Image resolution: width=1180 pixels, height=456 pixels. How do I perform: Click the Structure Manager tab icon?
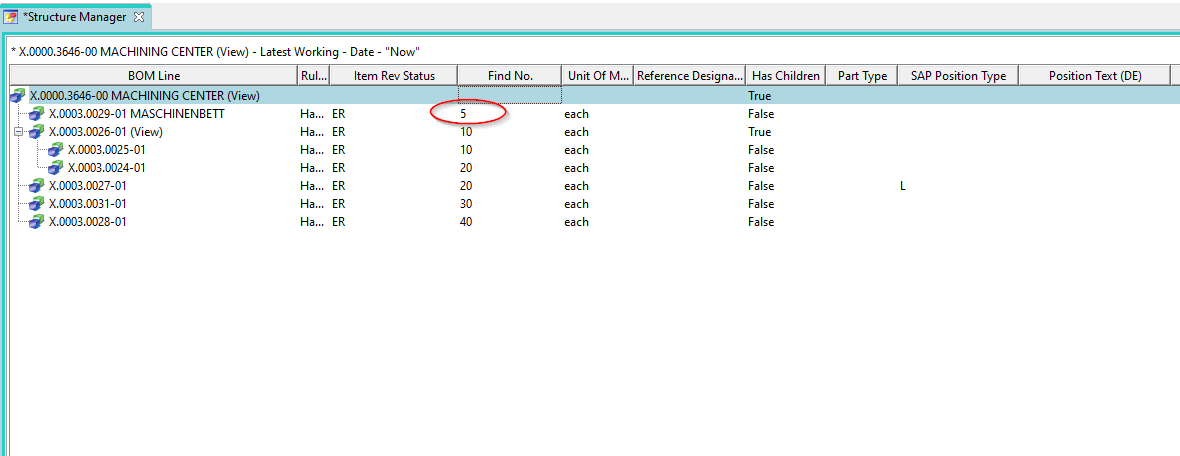coord(12,17)
